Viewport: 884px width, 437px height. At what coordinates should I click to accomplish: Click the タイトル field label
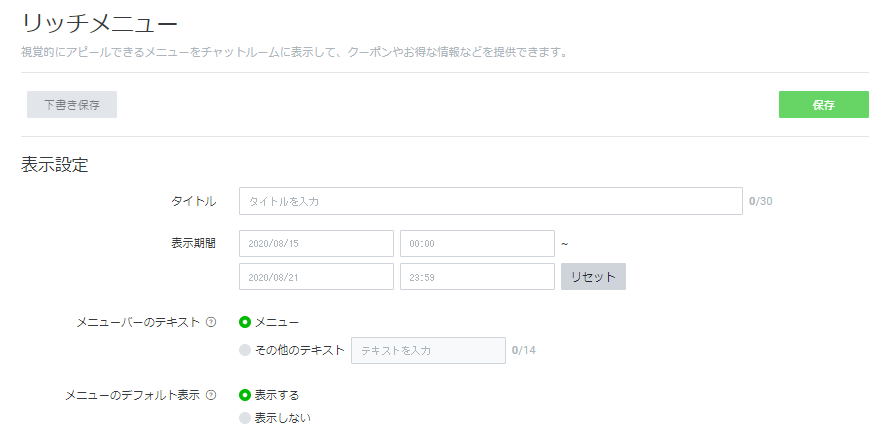(x=193, y=201)
